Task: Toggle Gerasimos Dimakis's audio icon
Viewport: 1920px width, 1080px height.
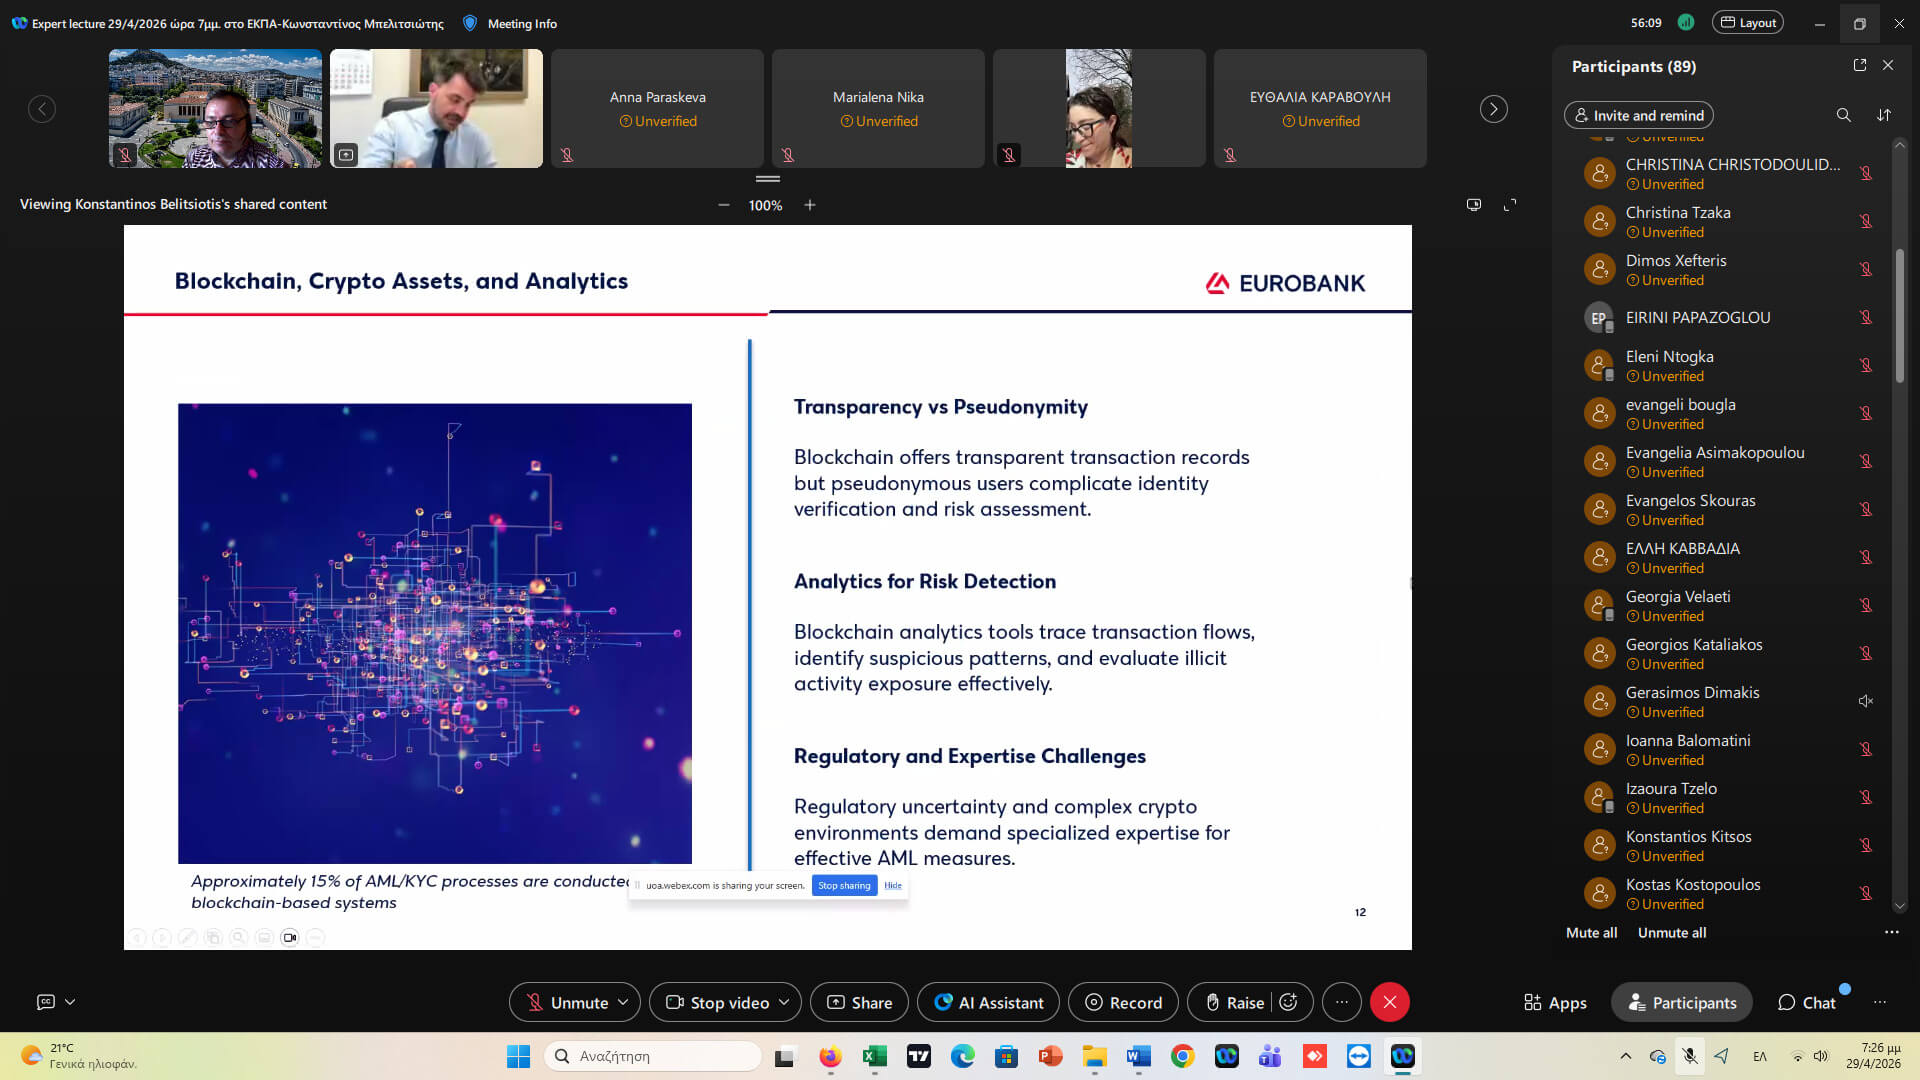Action: pyautogui.click(x=1865, y=701)
